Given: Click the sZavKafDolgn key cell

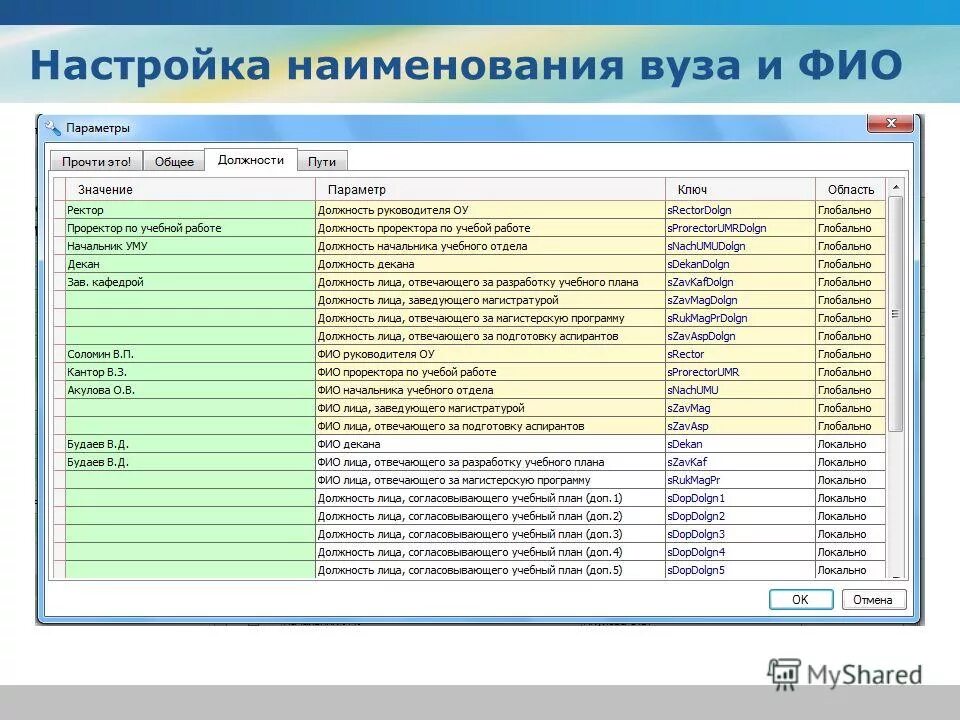Looking at the screenshot, I should (740, 282).
